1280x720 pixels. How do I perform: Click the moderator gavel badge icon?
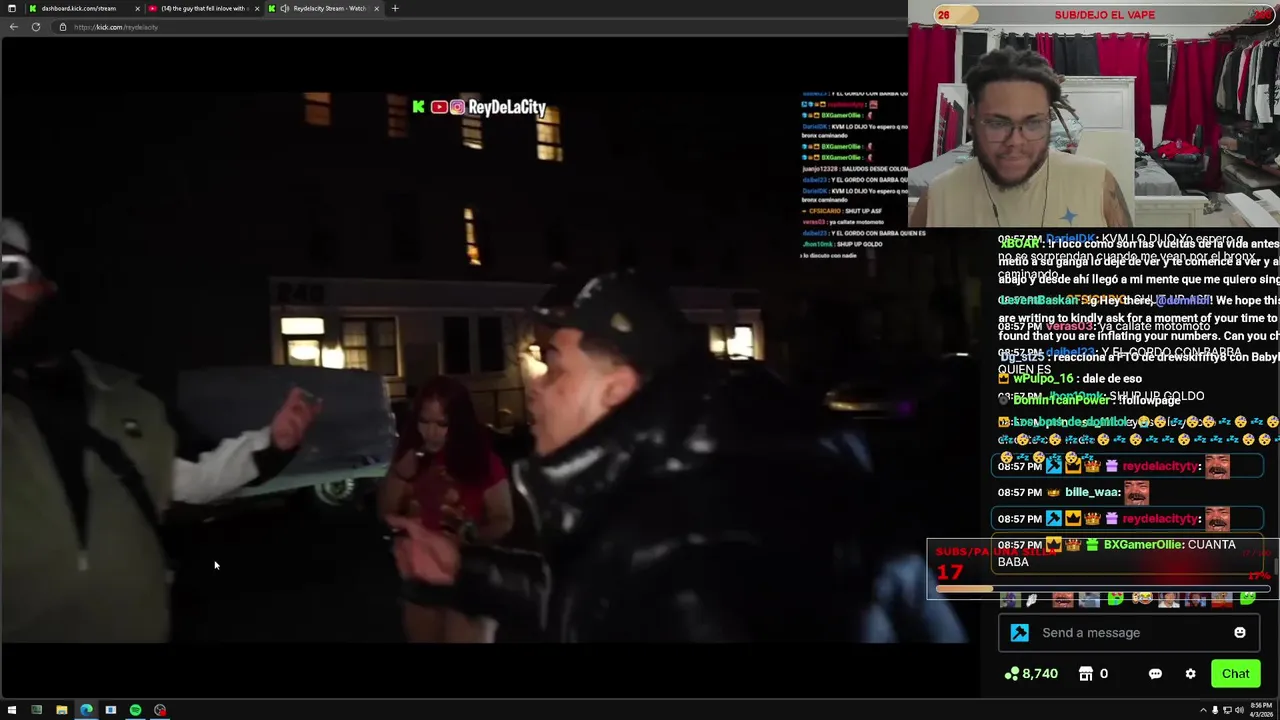(1019, 633)
